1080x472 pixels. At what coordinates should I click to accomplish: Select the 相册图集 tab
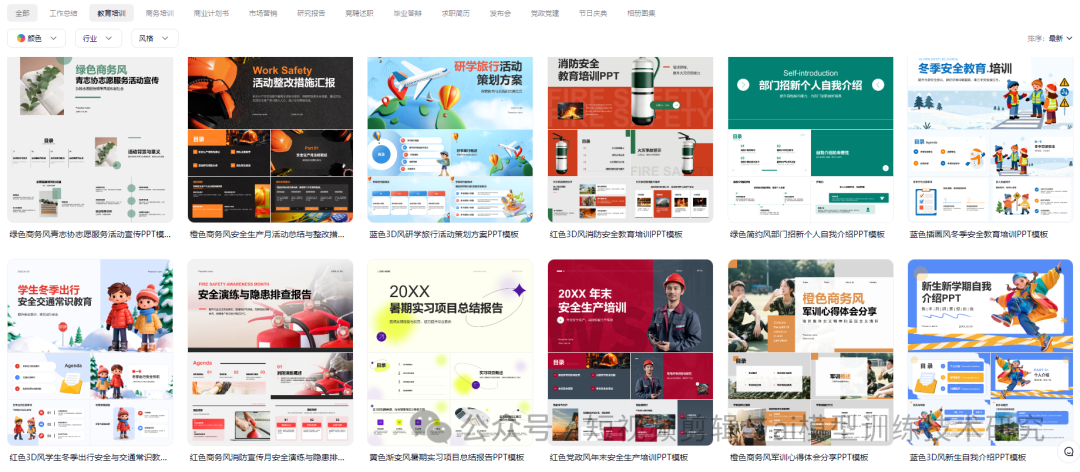point(641,13)
